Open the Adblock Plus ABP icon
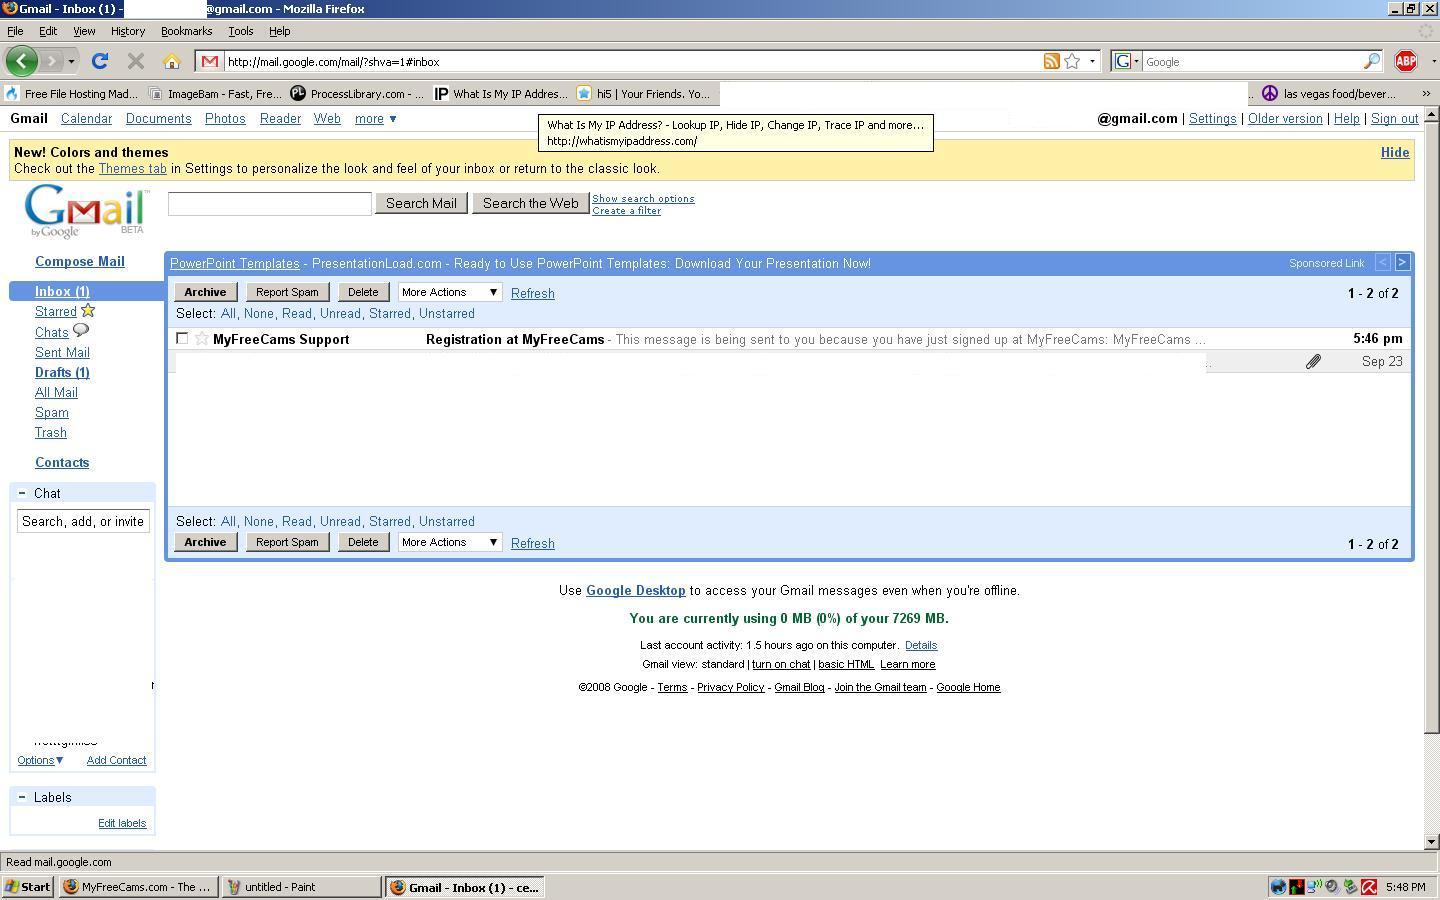 click(x=1405, y=61)
